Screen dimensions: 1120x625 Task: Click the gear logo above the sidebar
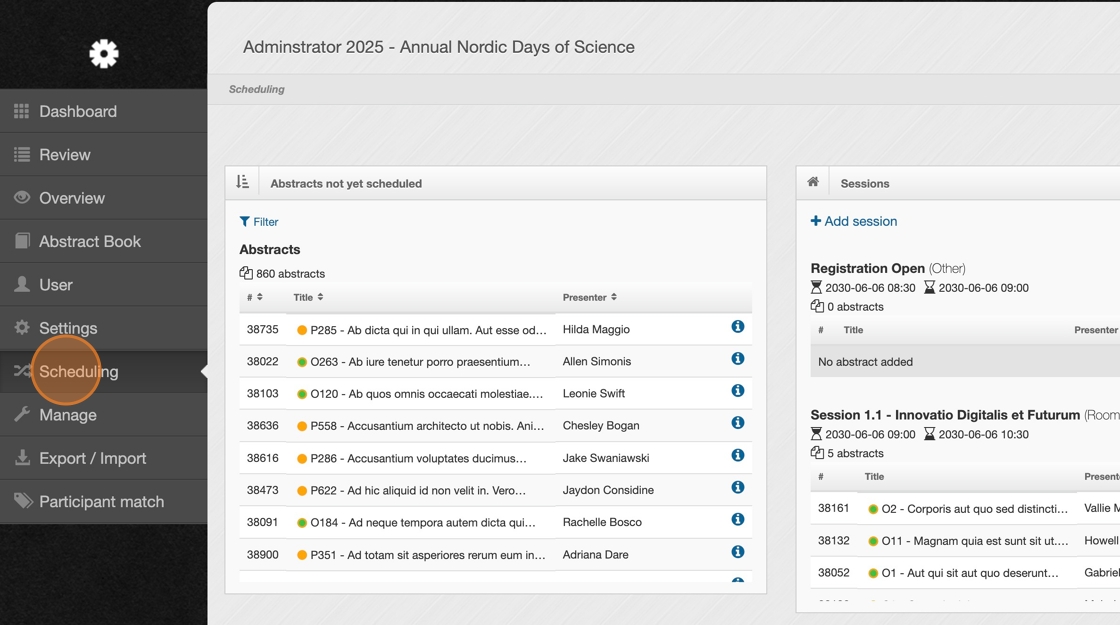[104, 53]
